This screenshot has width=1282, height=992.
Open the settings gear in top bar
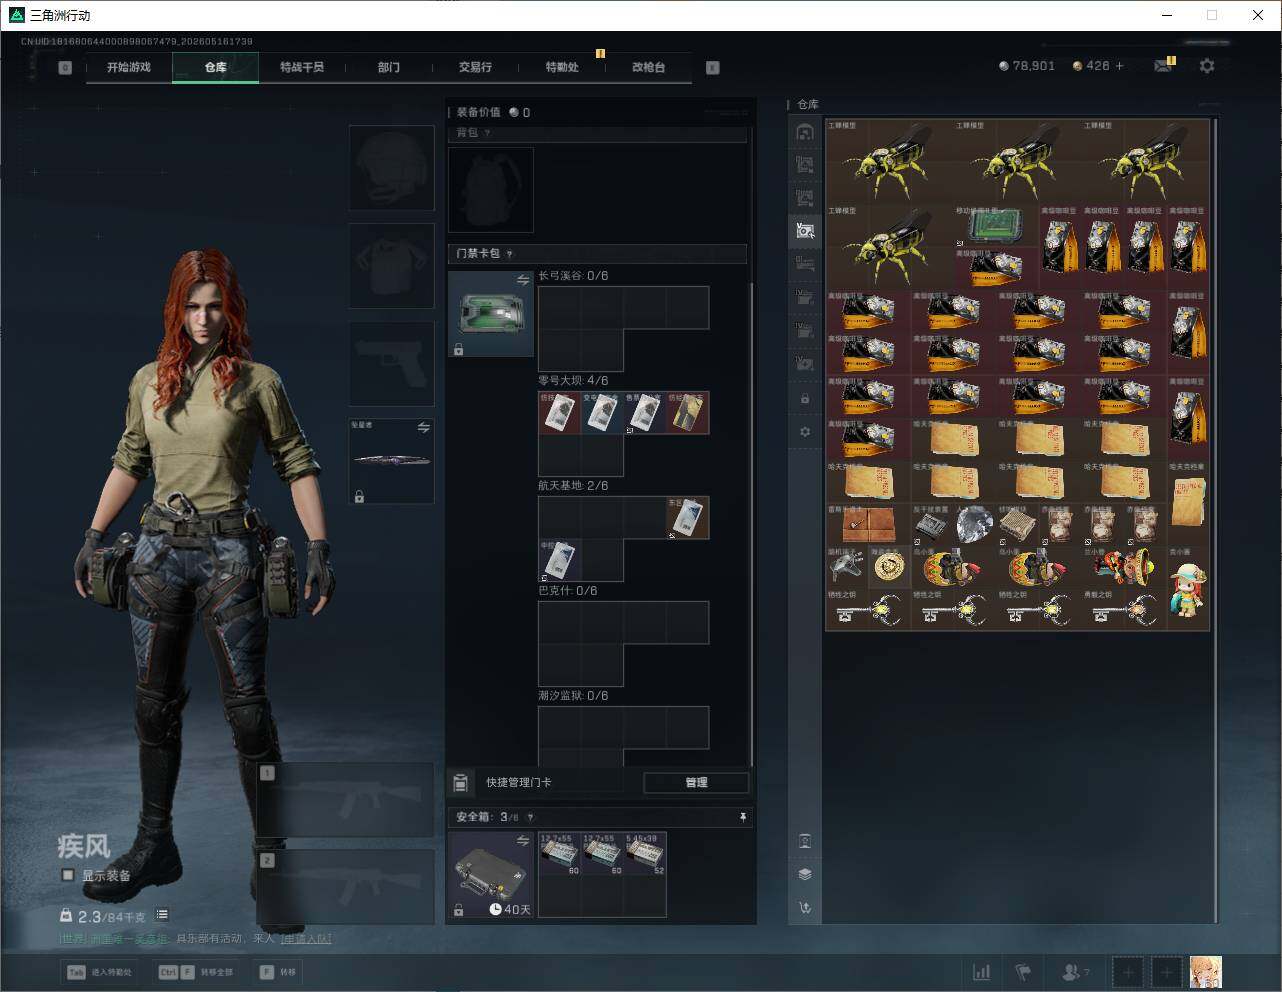tap(1207, 66)
